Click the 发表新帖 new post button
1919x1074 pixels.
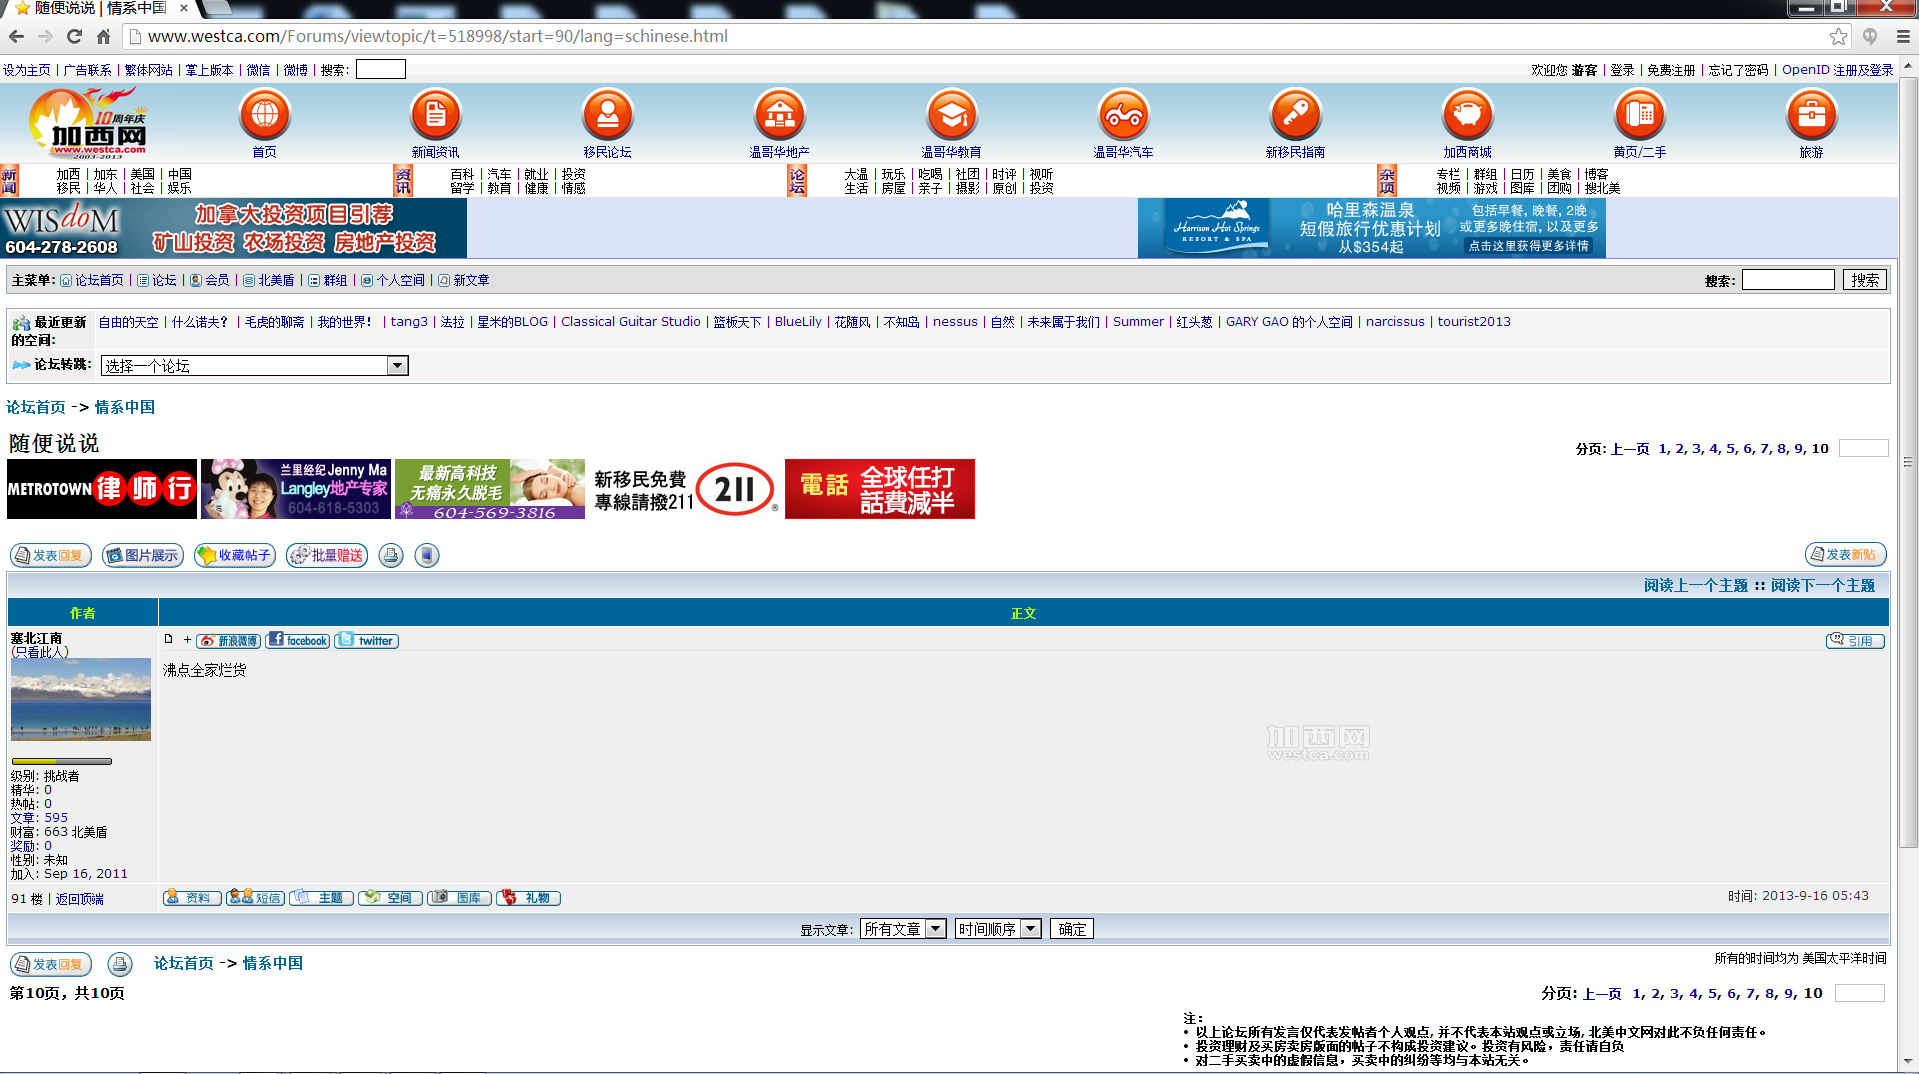(1845, 554)
